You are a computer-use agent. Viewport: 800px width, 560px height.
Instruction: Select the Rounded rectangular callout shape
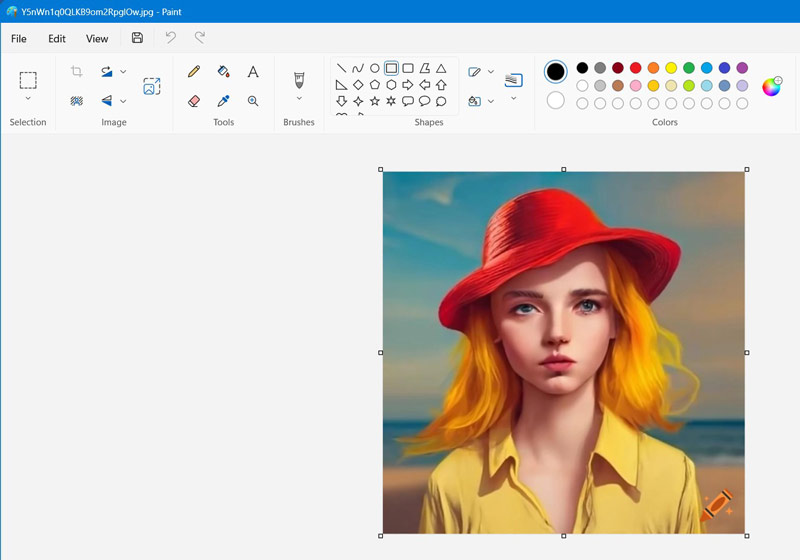[408, 101]
